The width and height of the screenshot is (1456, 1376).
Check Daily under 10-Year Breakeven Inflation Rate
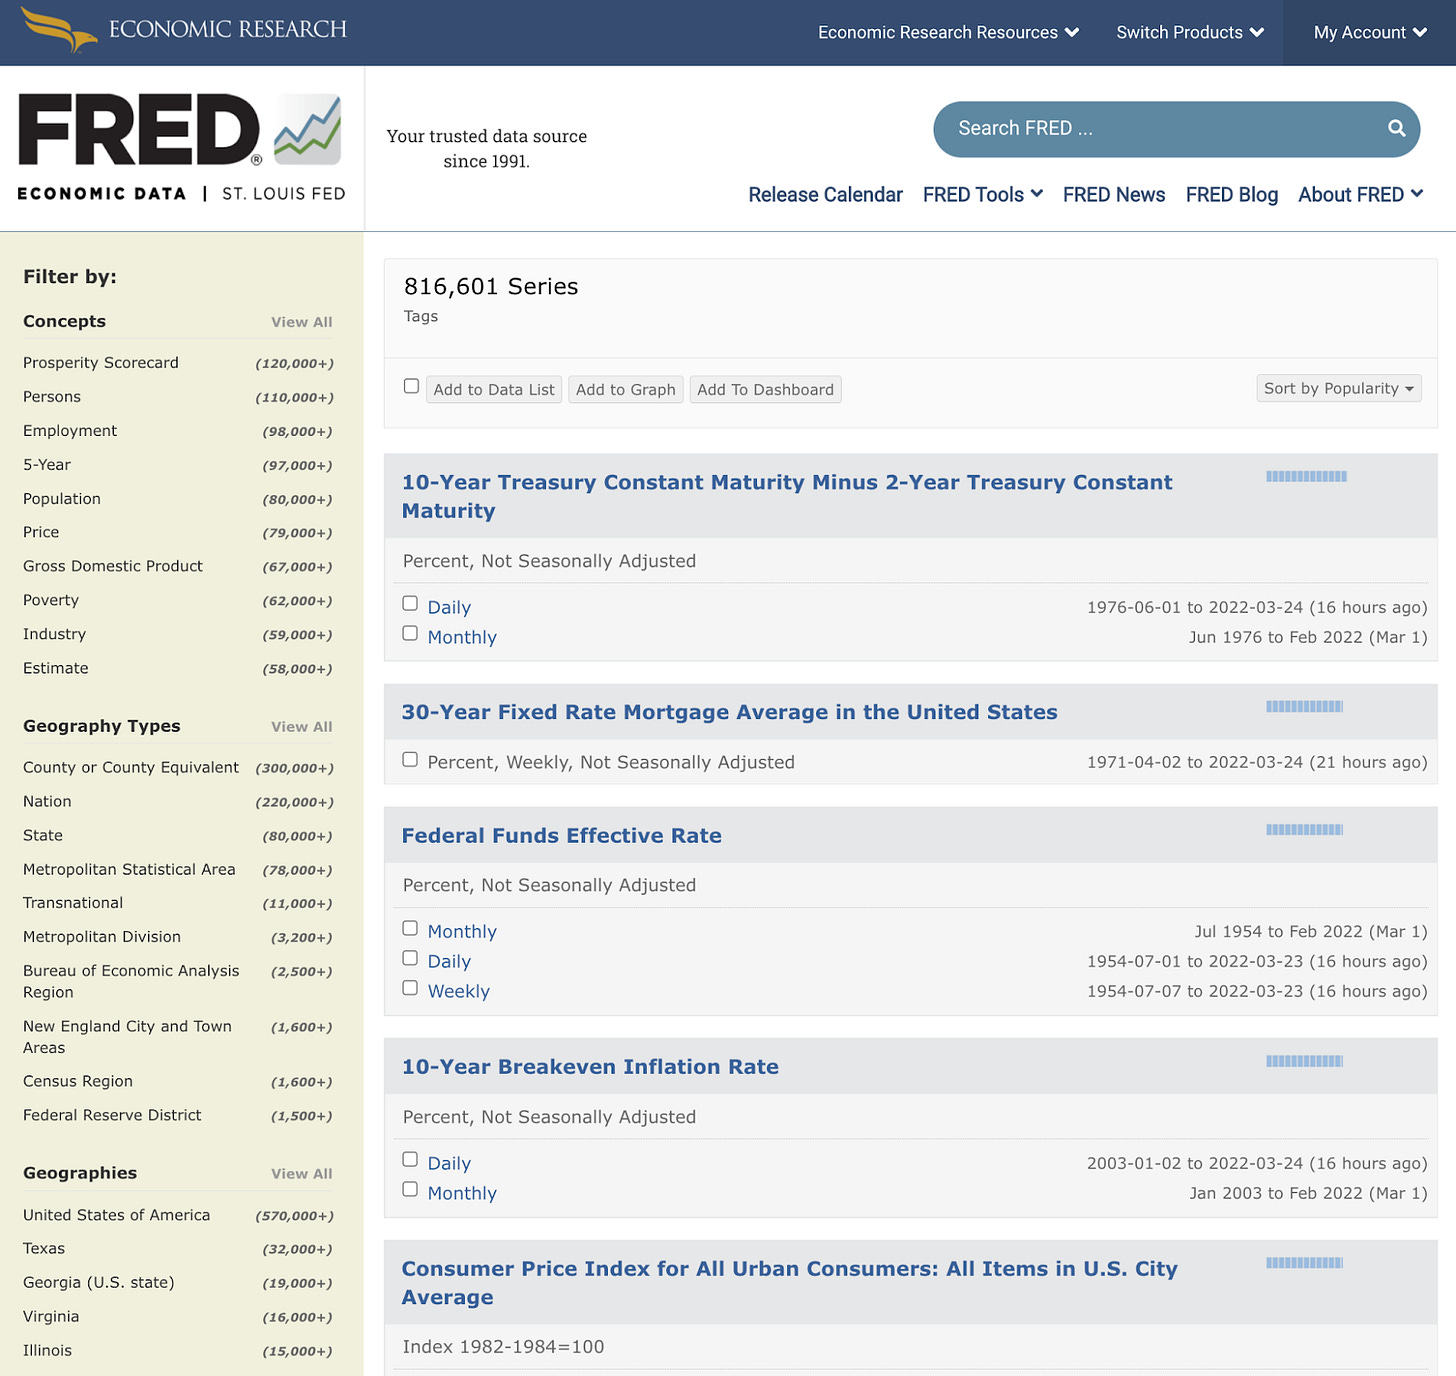coord(410,1159)
